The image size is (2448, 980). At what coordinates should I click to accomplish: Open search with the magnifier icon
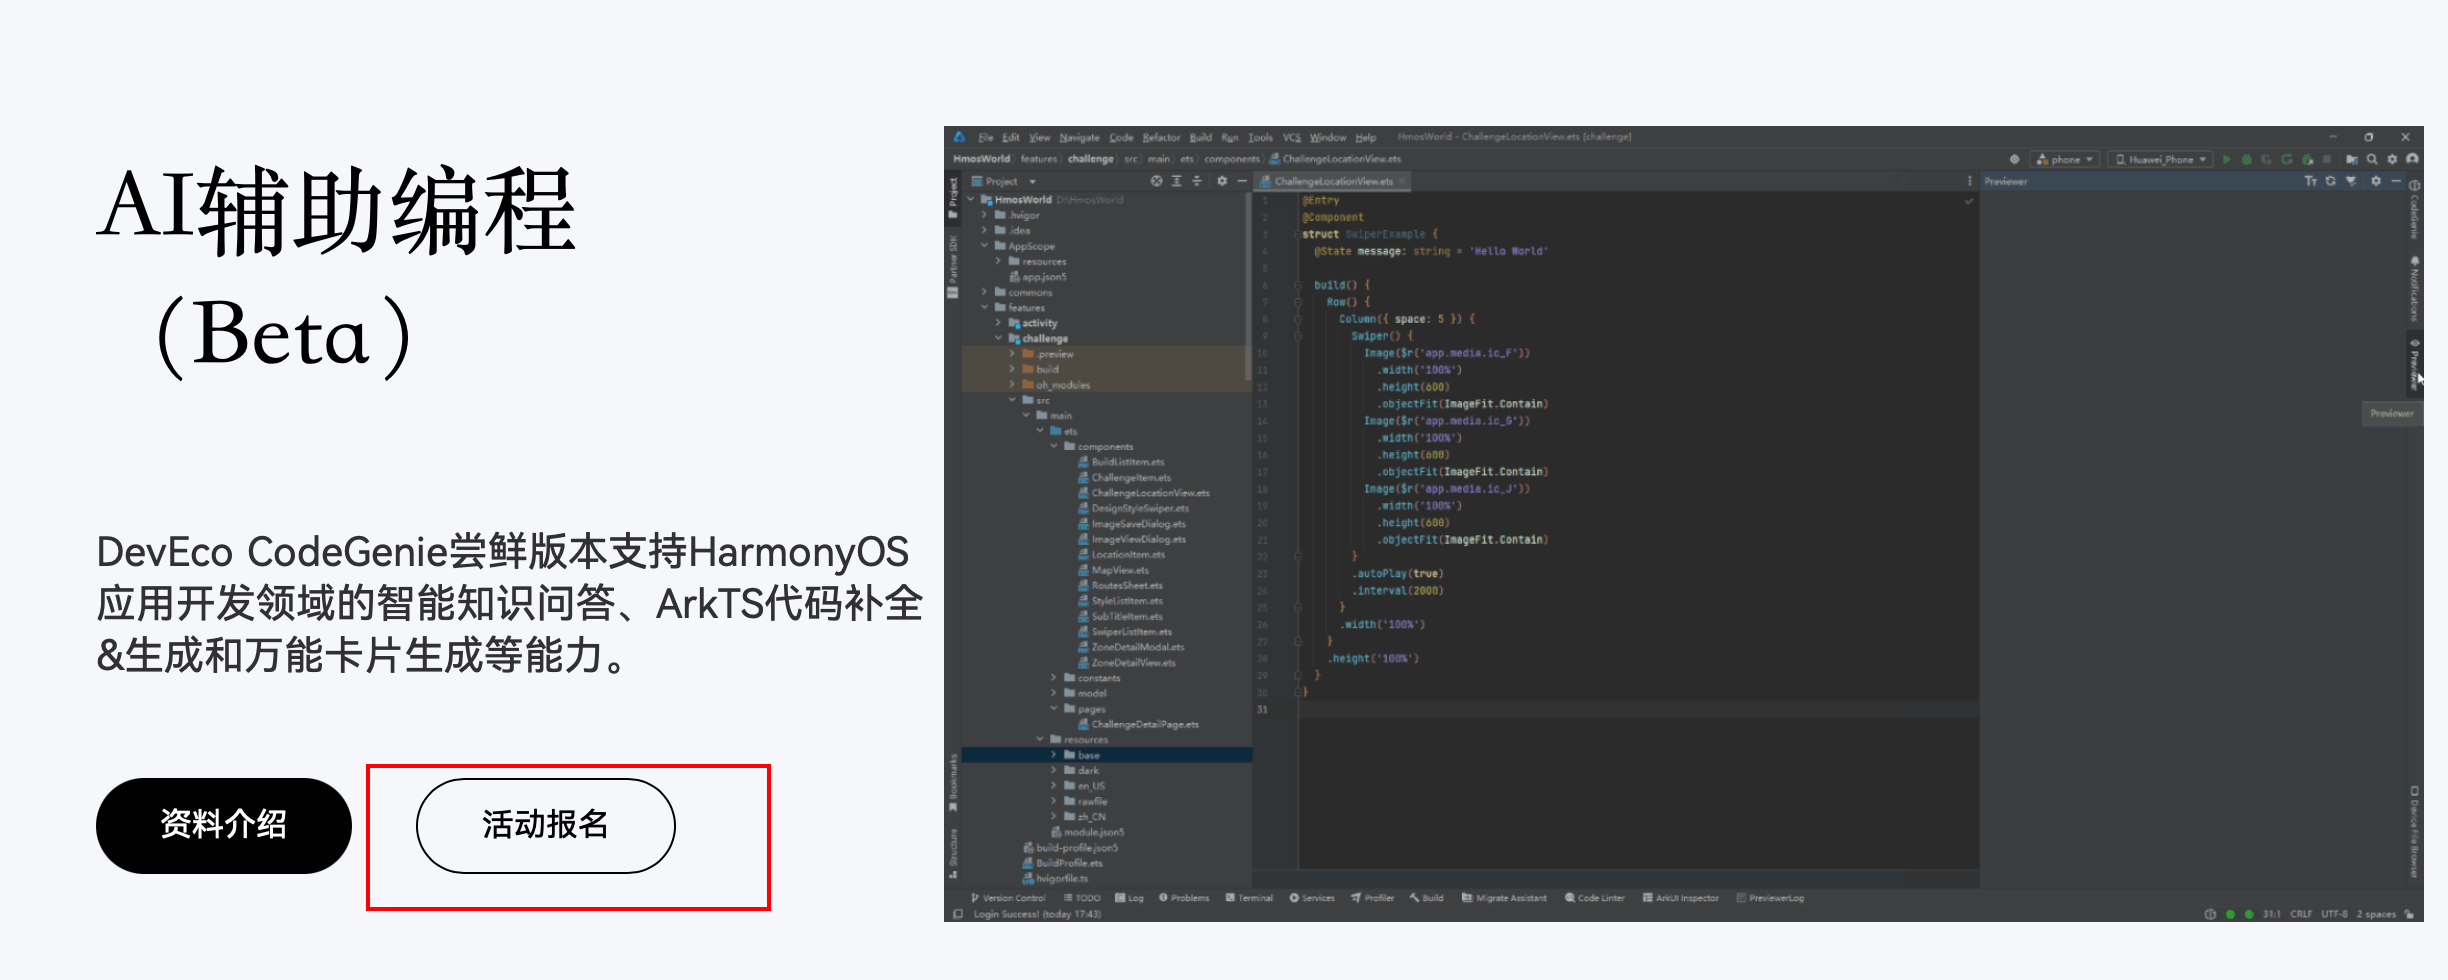click(x=2372, y=159)
